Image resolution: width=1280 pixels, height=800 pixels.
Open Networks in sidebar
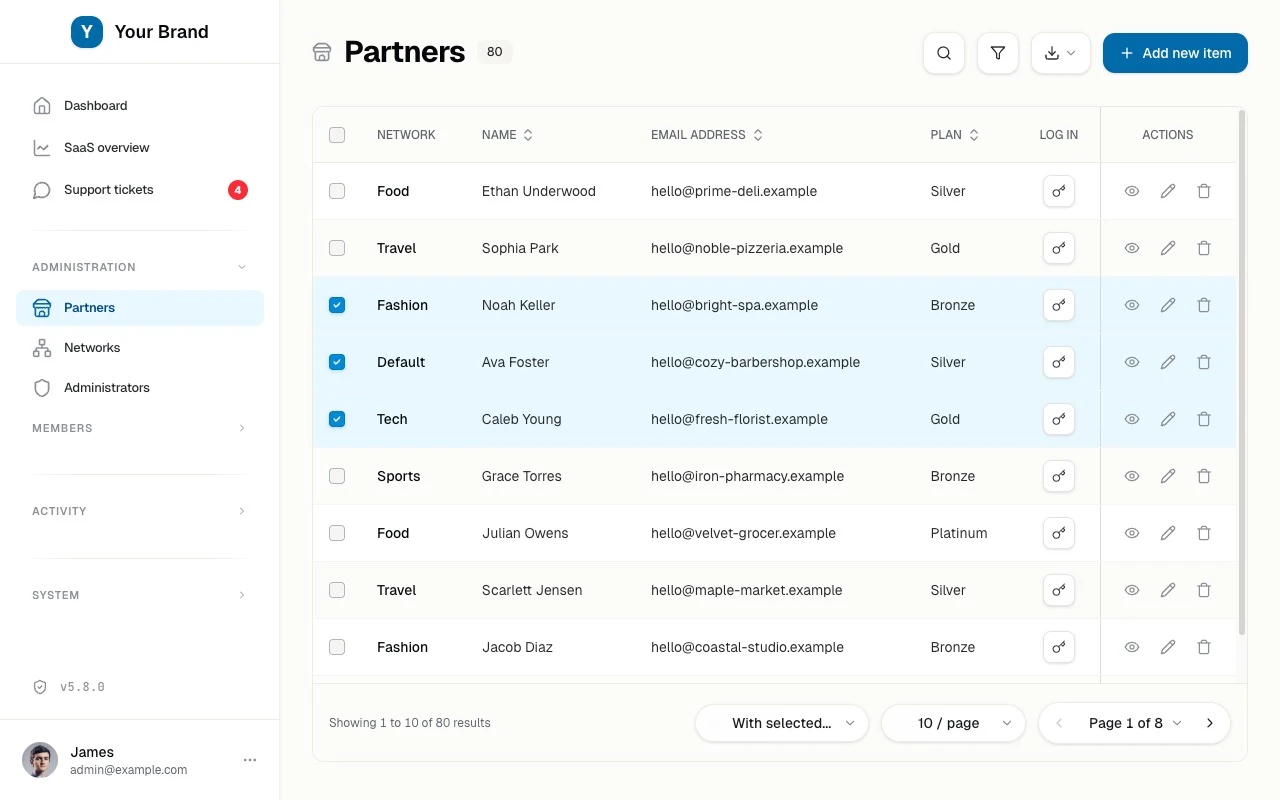140,348
